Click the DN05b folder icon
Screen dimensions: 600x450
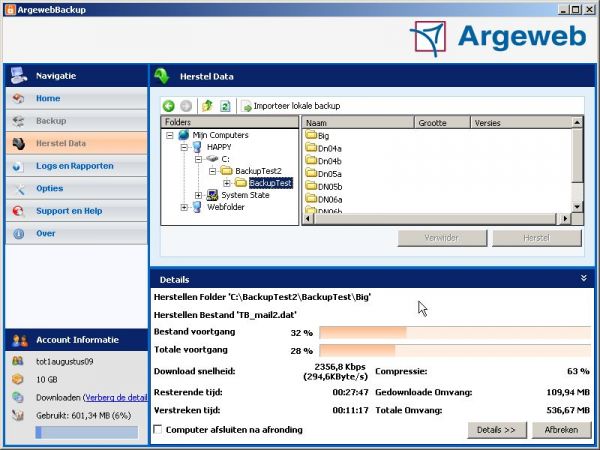pyautogui.click(x=311, y=186)
